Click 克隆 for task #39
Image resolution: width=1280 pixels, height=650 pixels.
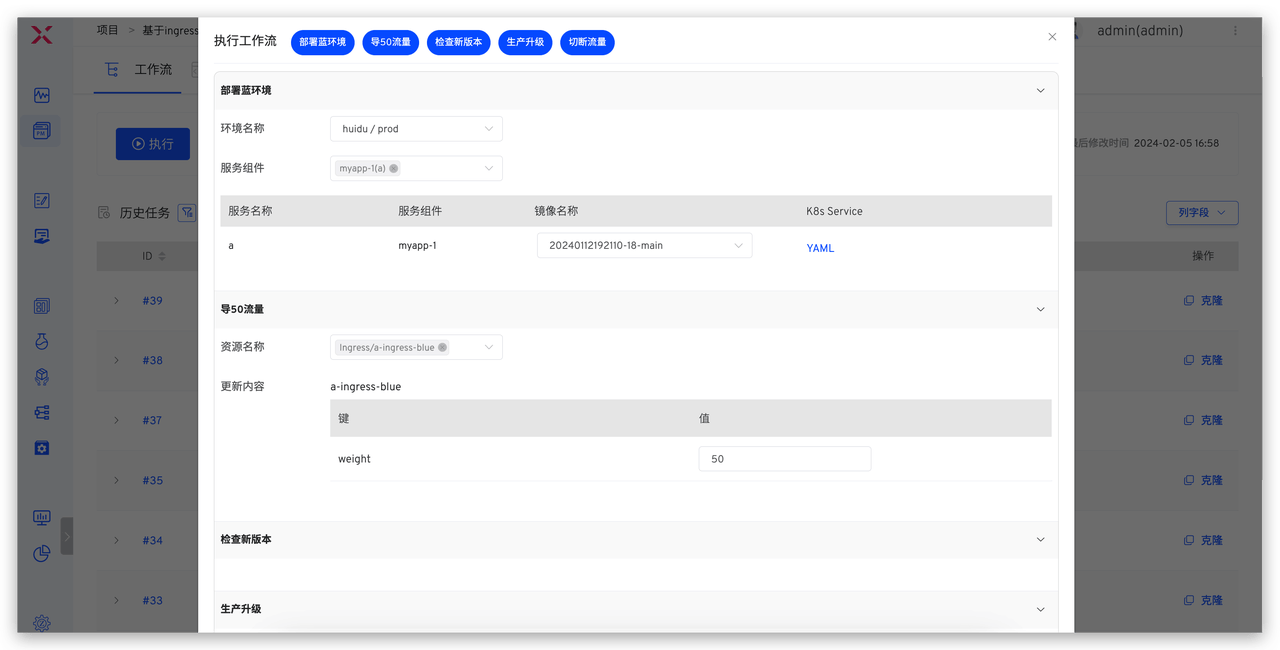(1203, 301)
